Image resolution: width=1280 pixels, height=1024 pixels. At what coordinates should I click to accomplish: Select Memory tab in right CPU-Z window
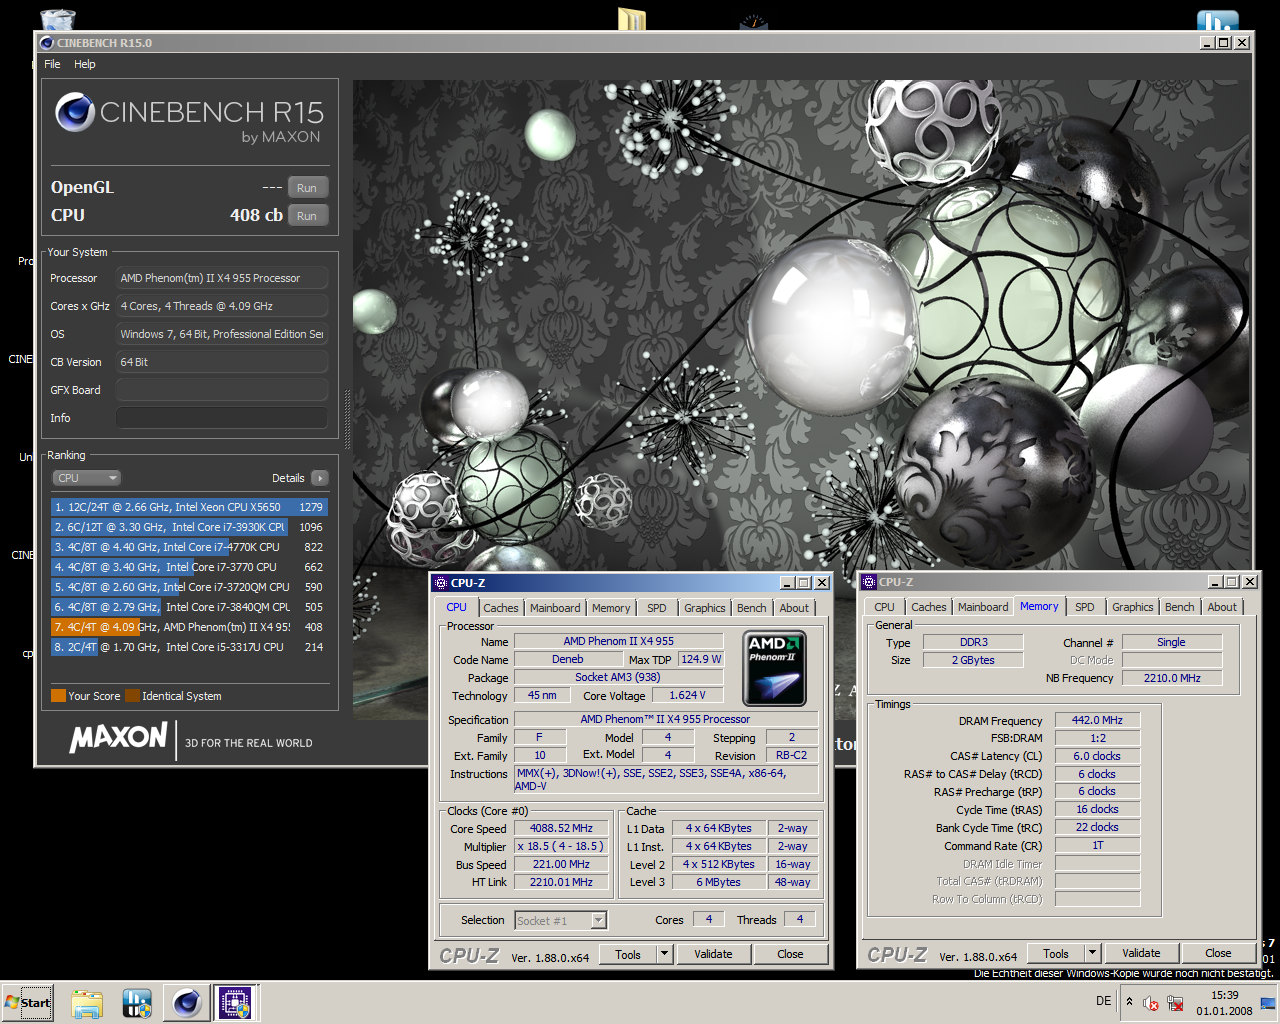(1039, 606)
